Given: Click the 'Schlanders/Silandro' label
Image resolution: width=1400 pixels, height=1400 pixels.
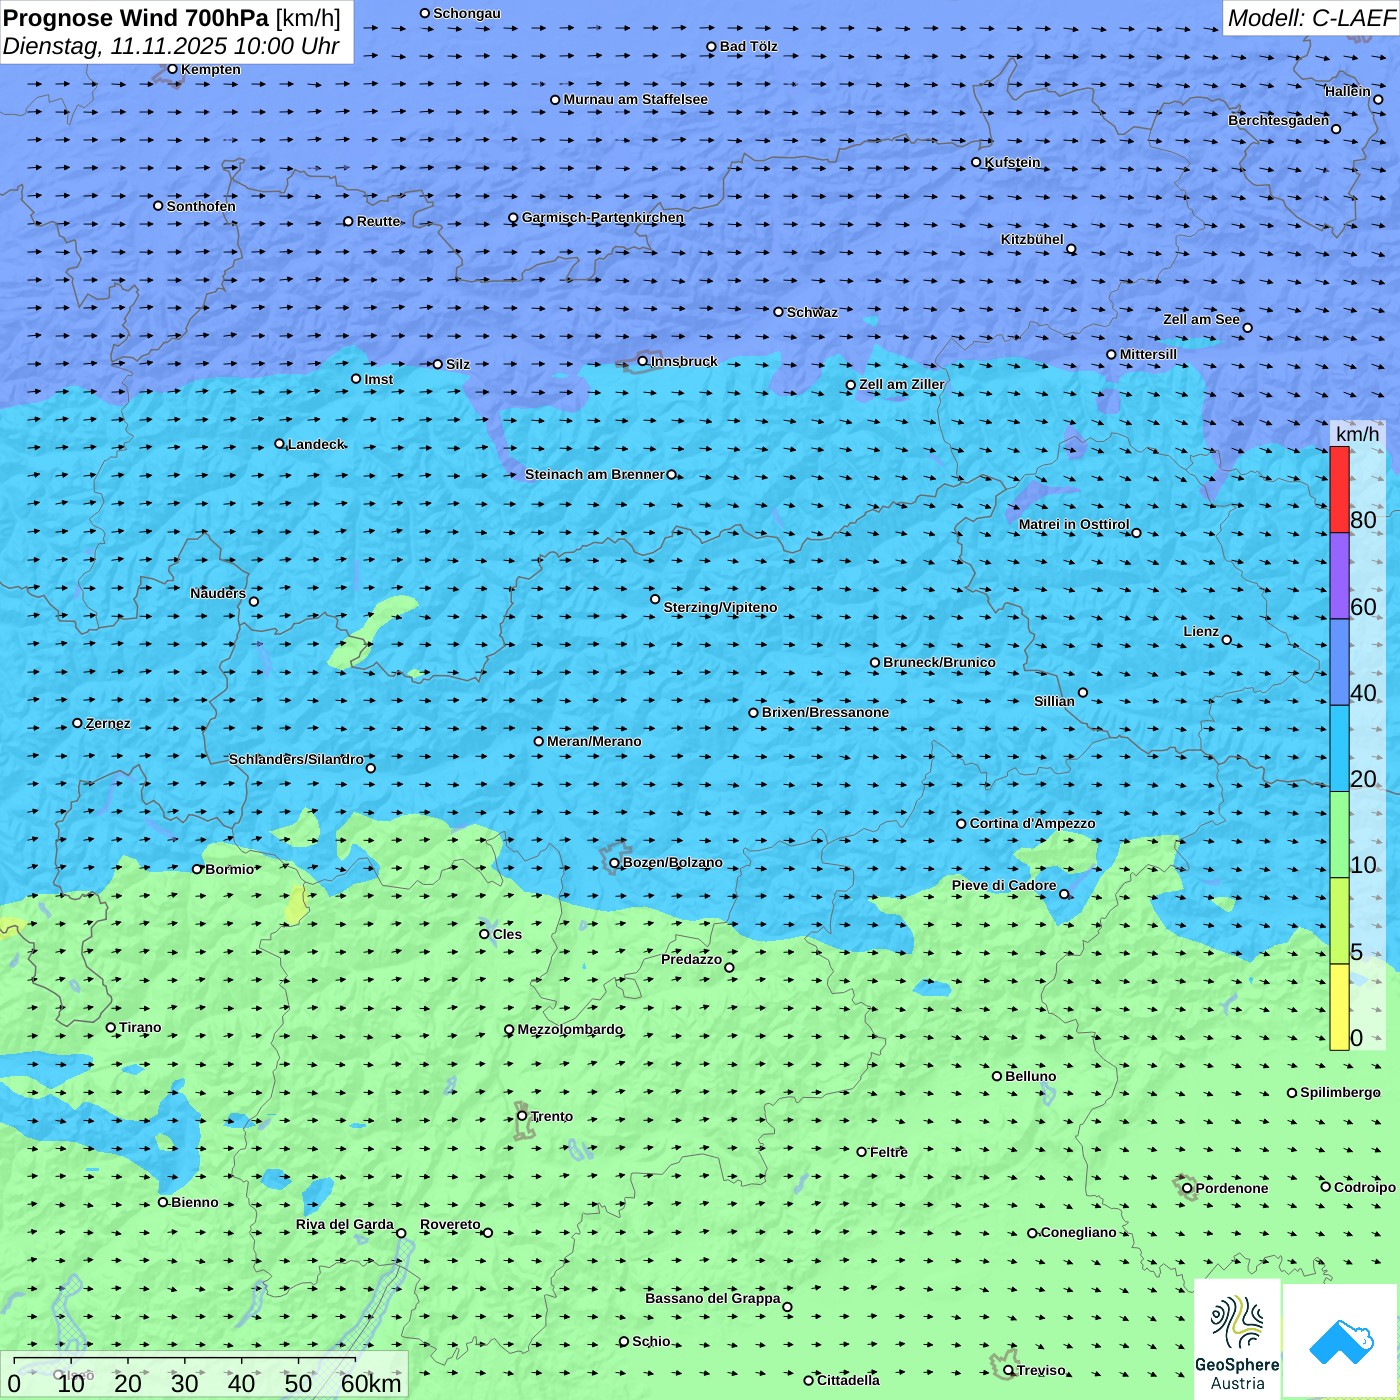Looking at the screenshot, I should pyautogui.click(x=296, y=759).
